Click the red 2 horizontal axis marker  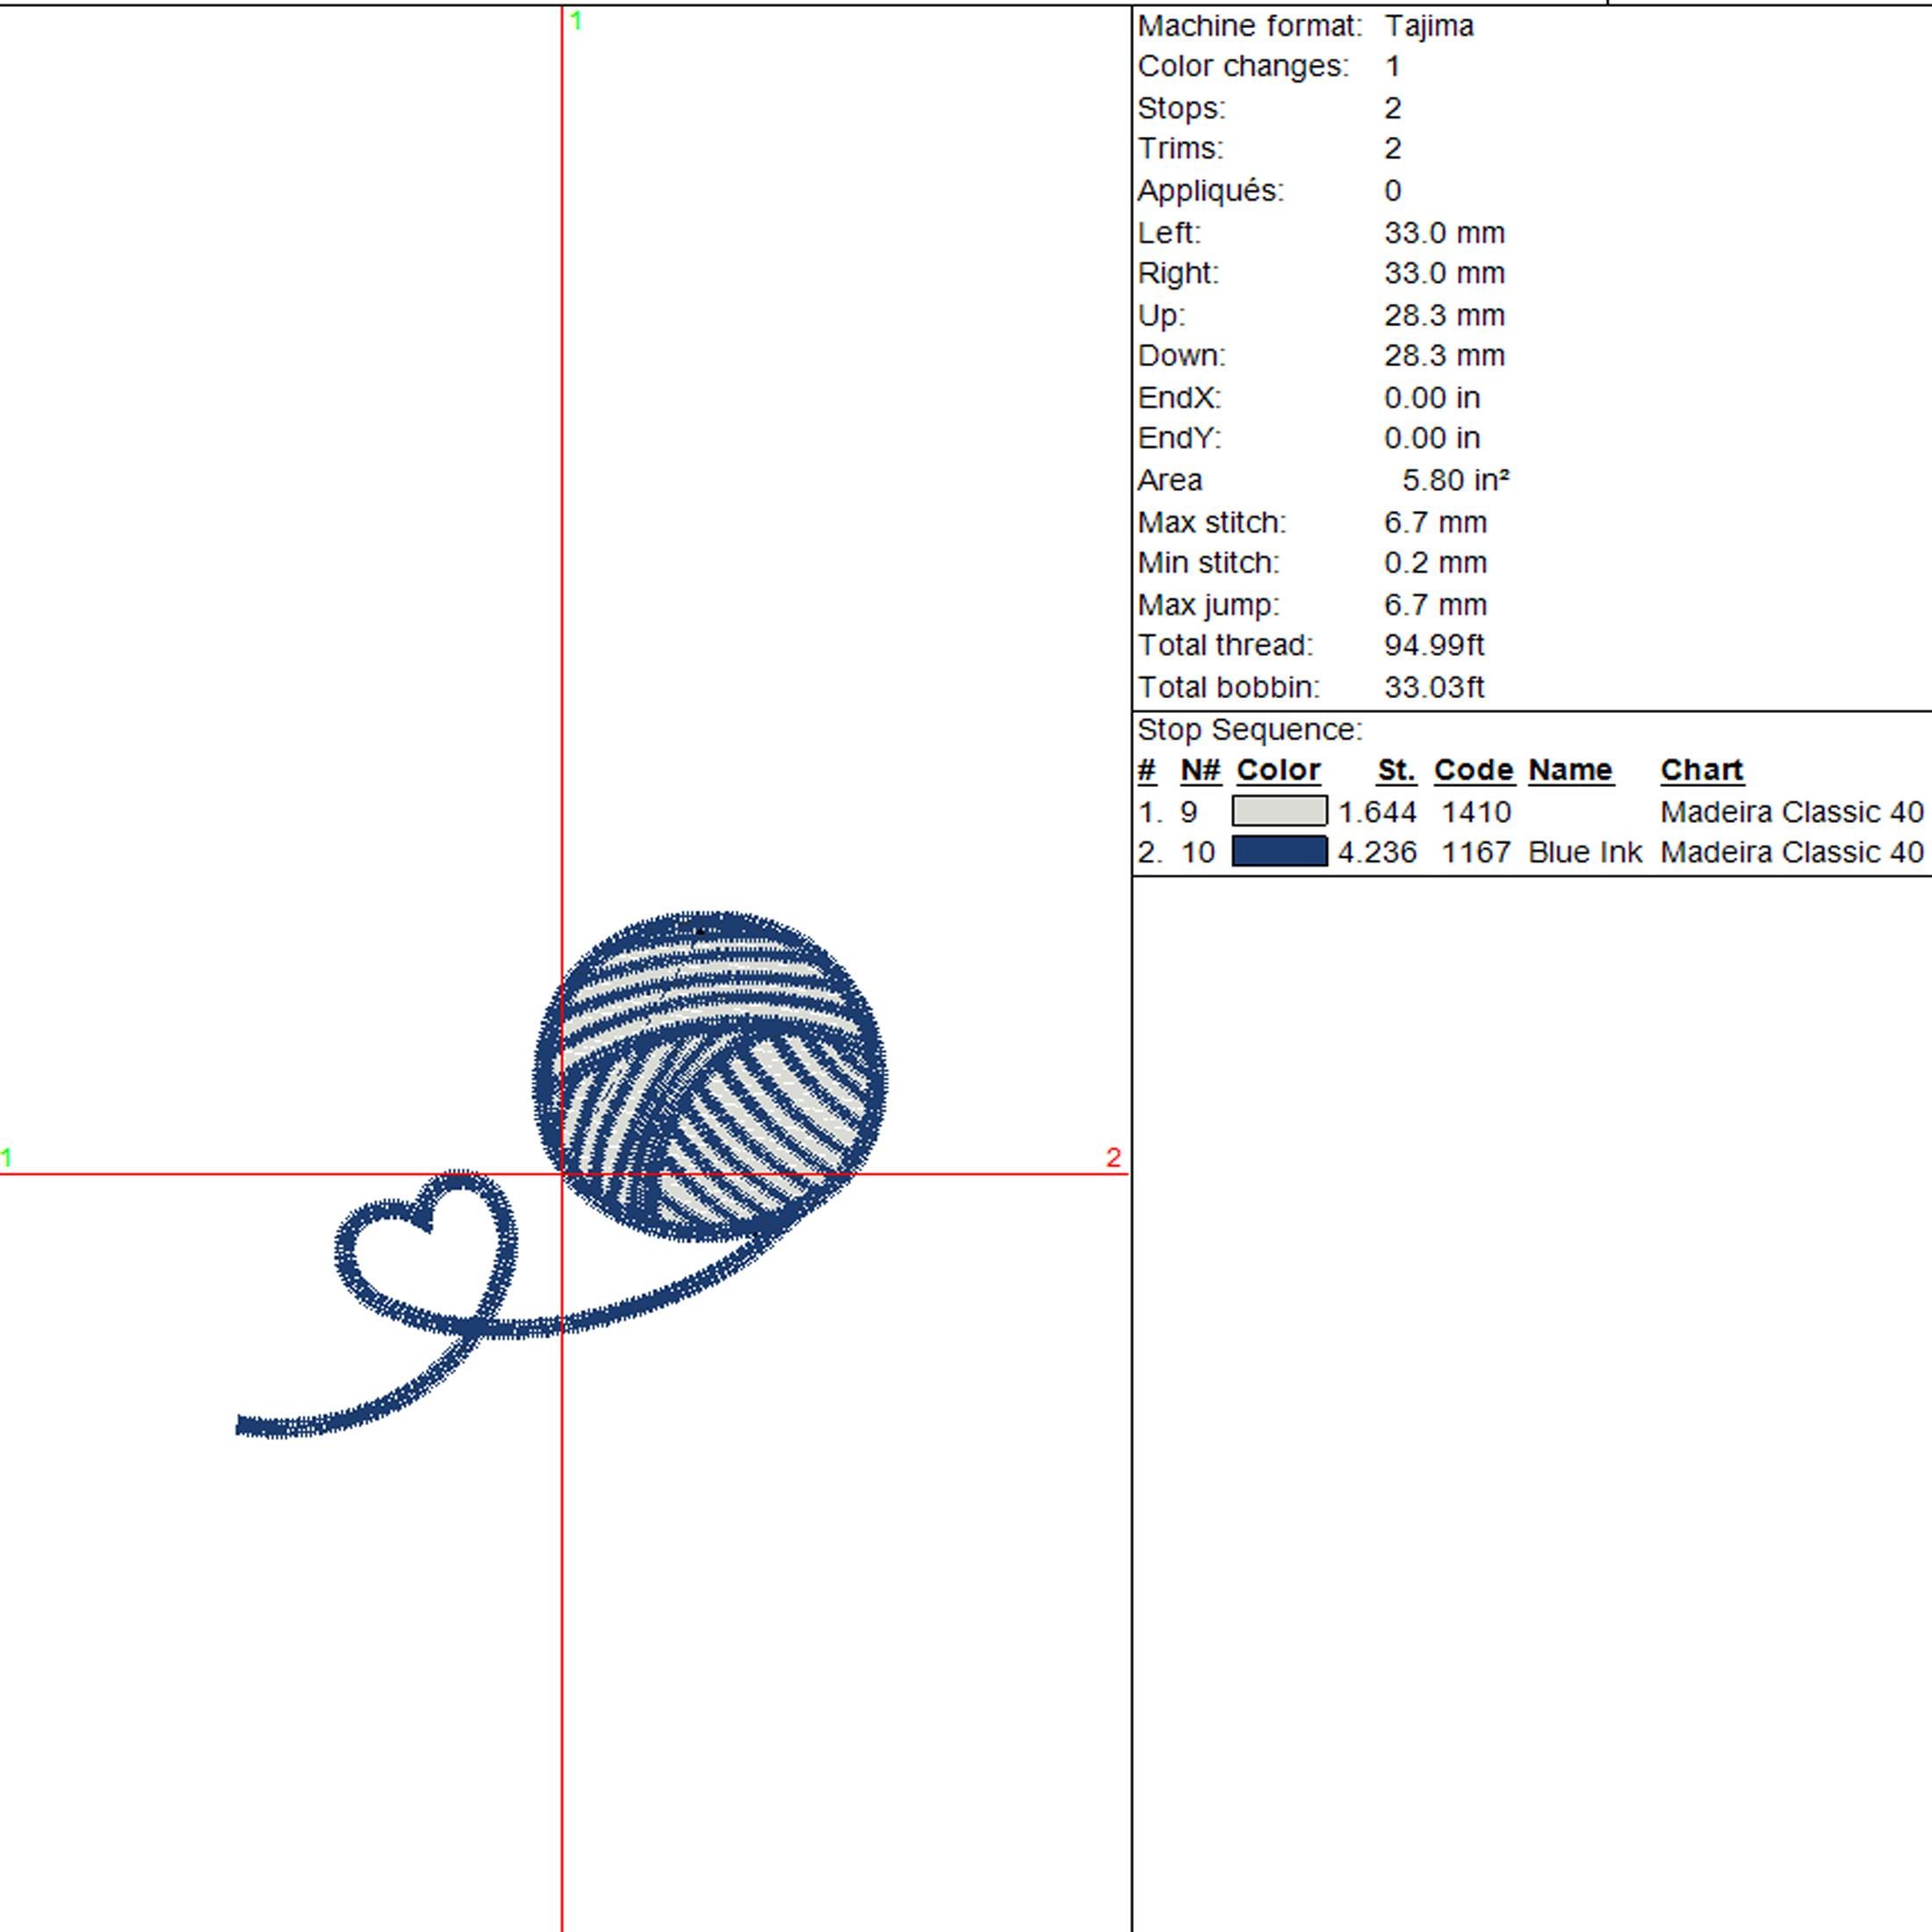[x=1113, y=1157]
